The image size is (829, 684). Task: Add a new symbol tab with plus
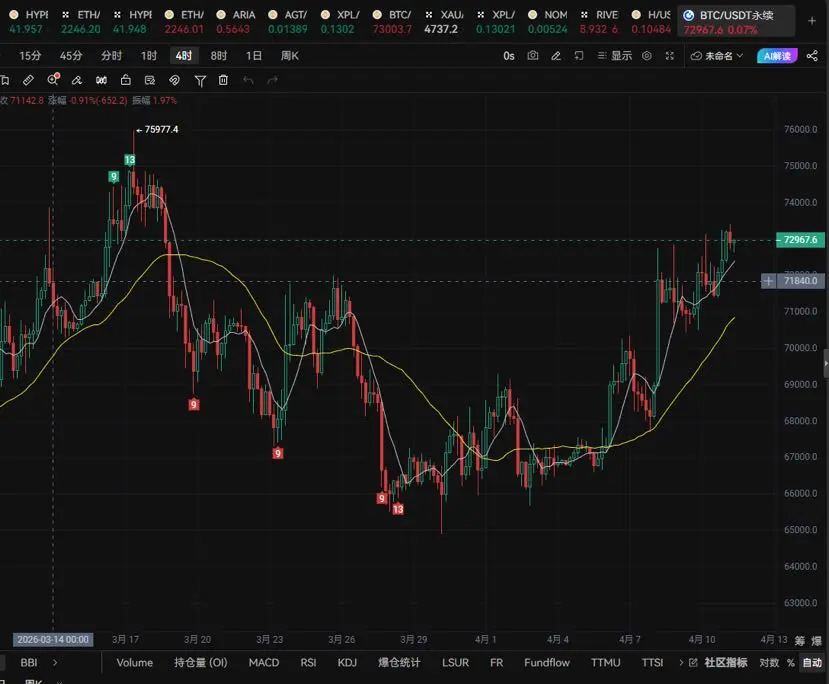[x=812, y=21]
